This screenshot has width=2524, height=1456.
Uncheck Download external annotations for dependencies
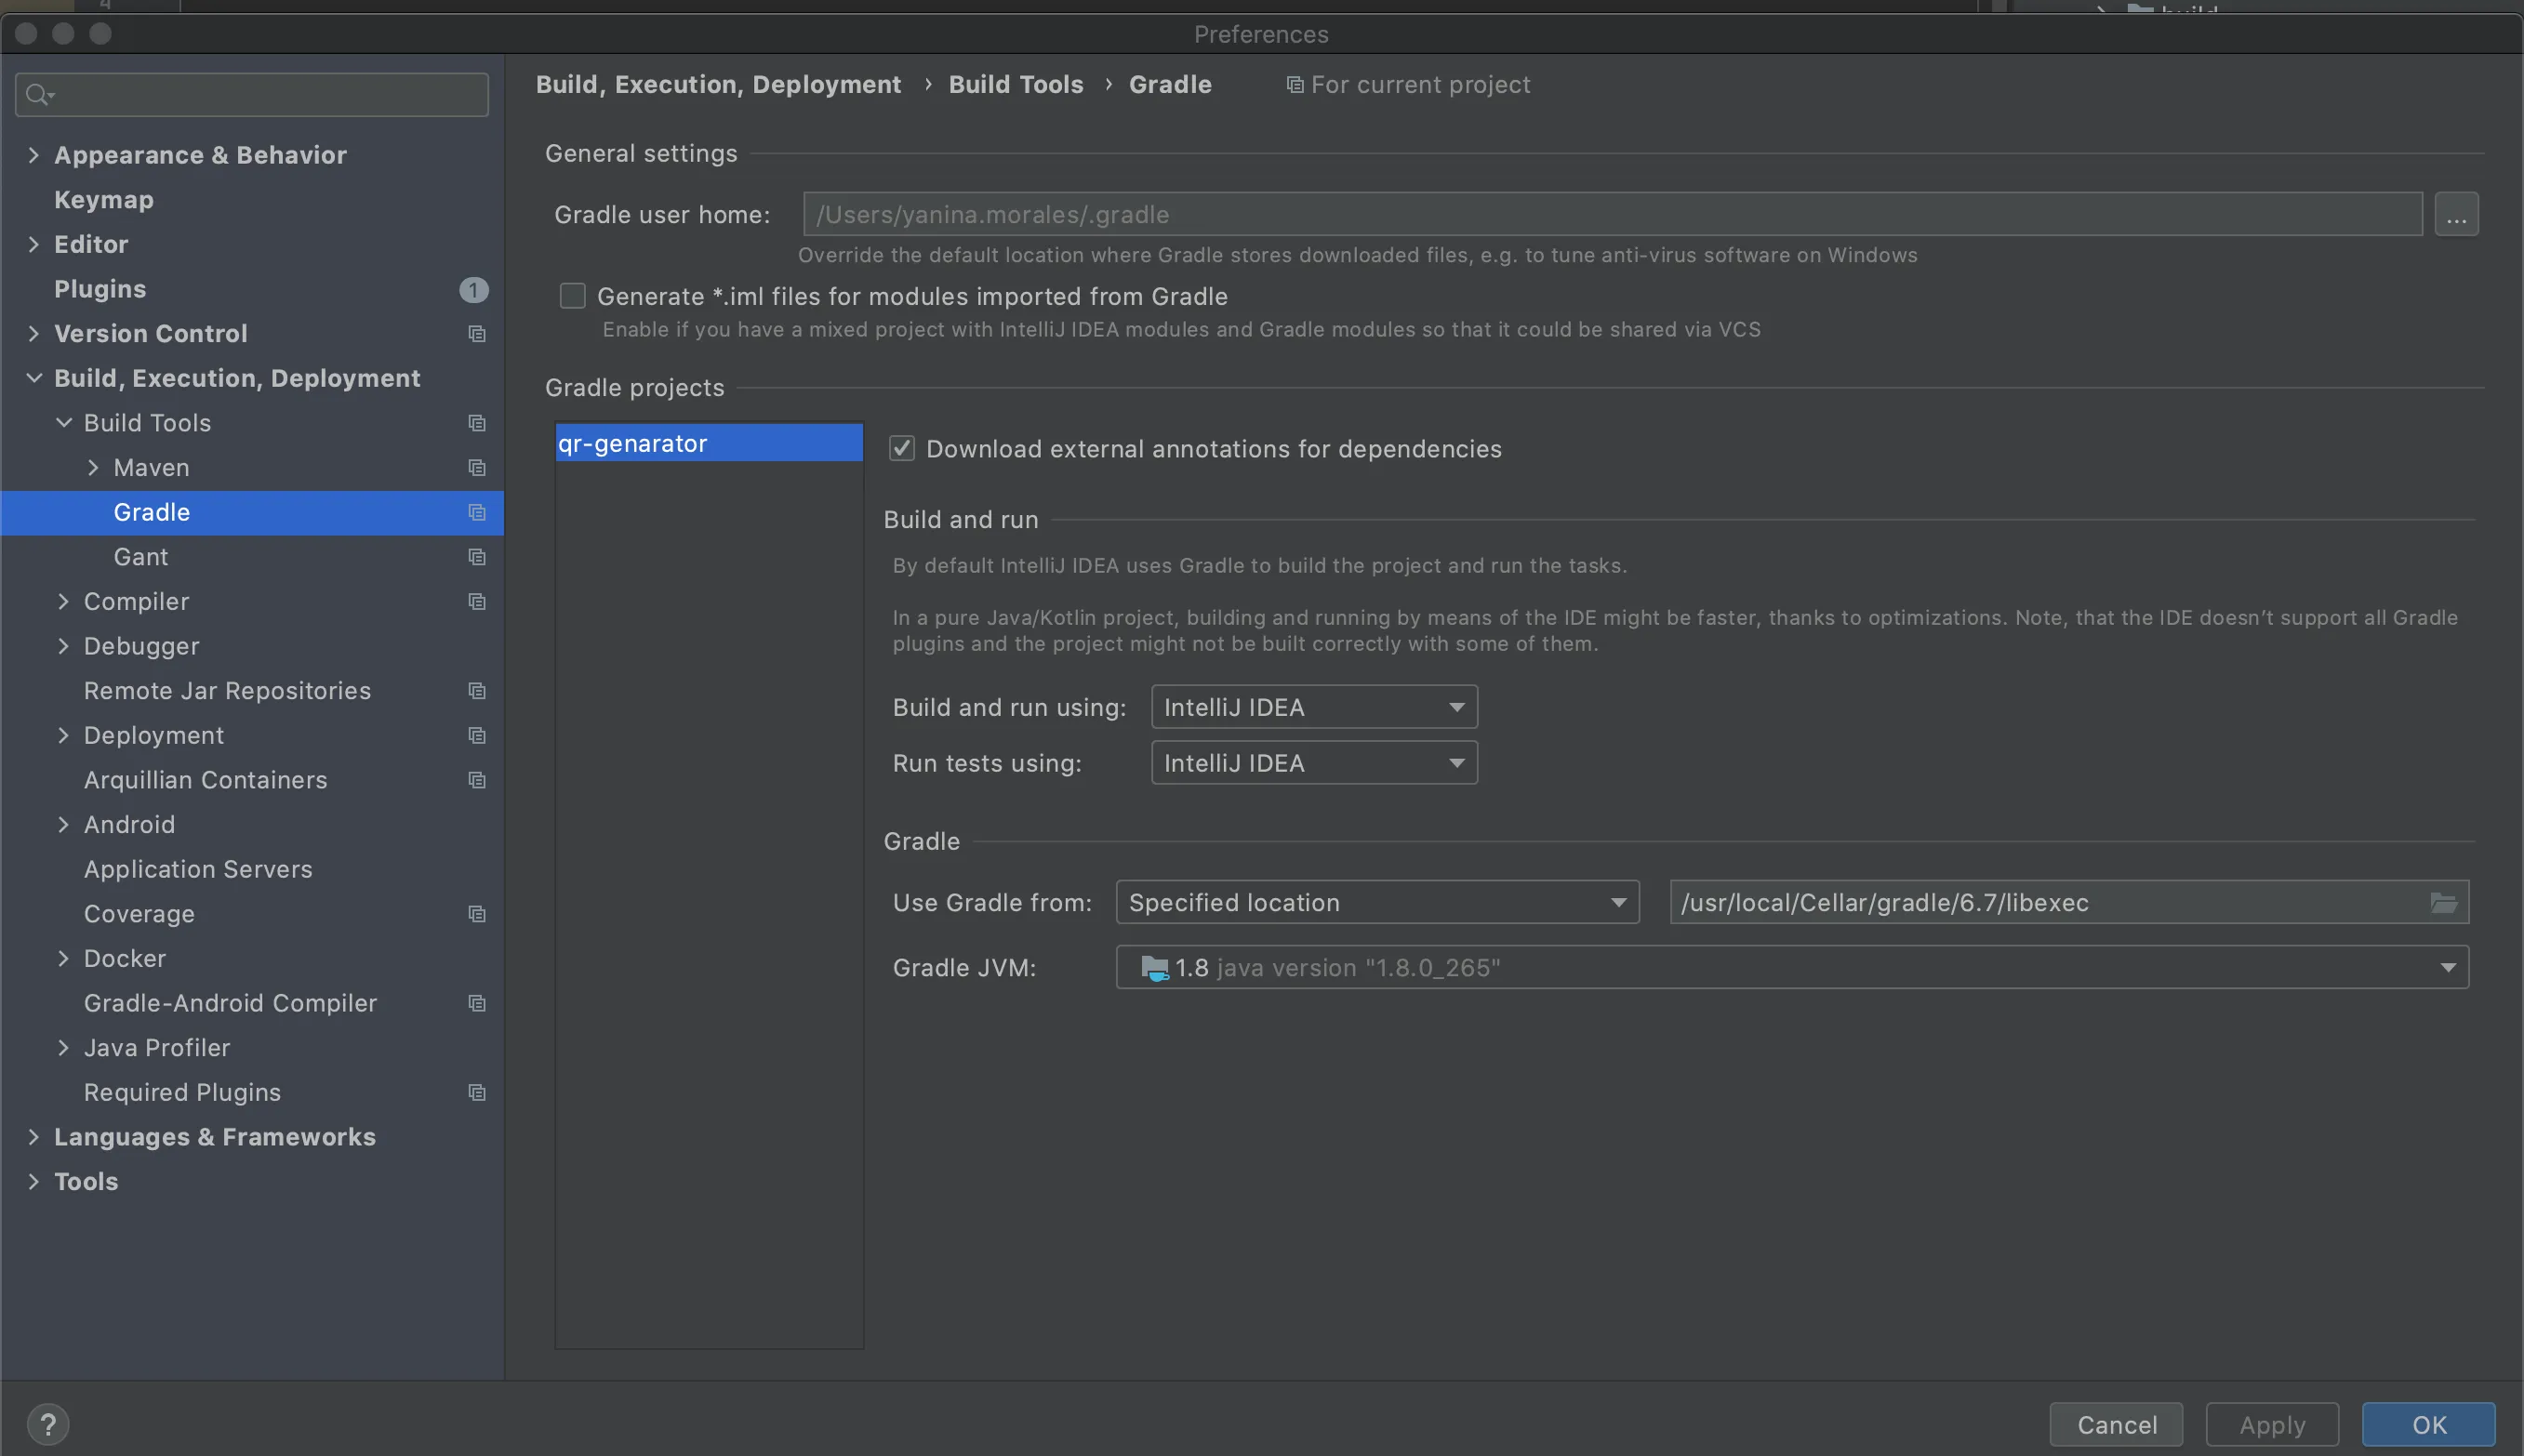click(901, 448)
